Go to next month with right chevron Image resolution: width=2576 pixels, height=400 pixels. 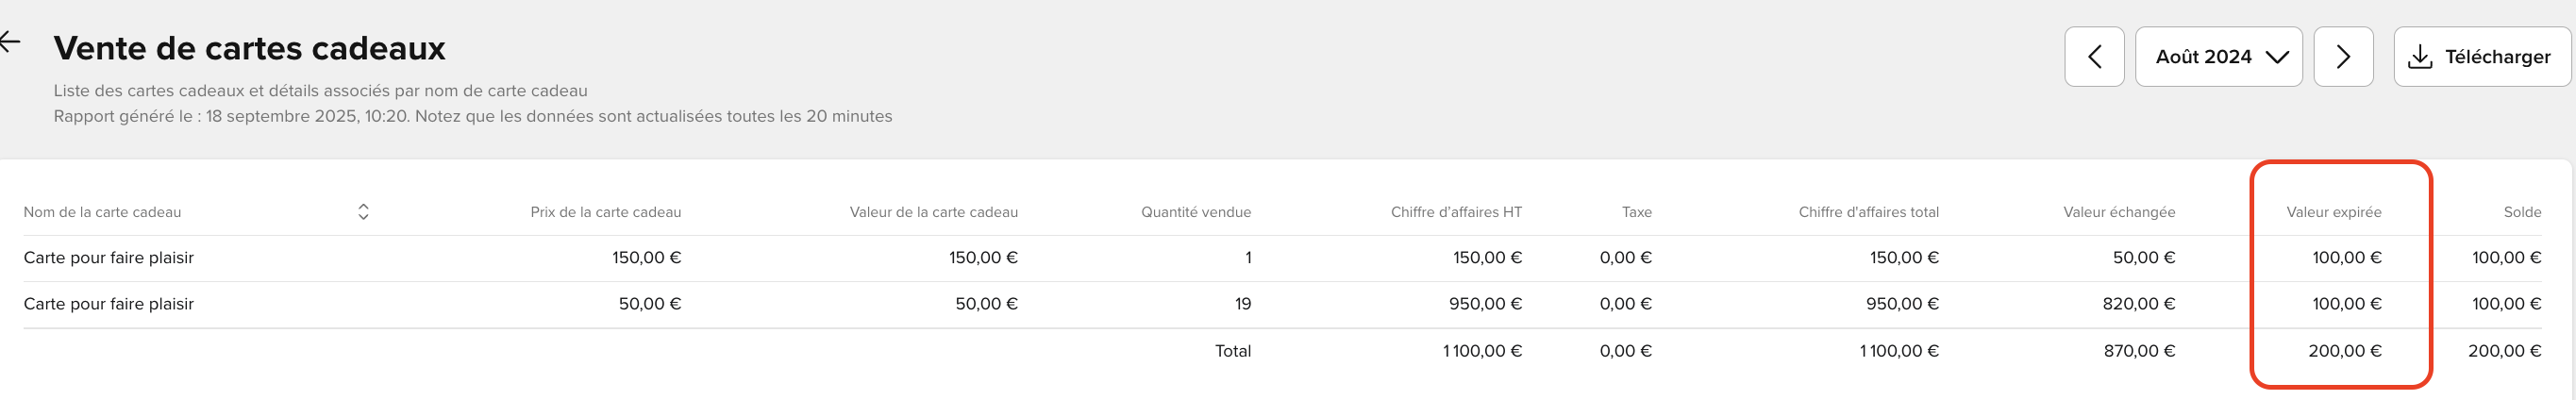point(2343,57)
